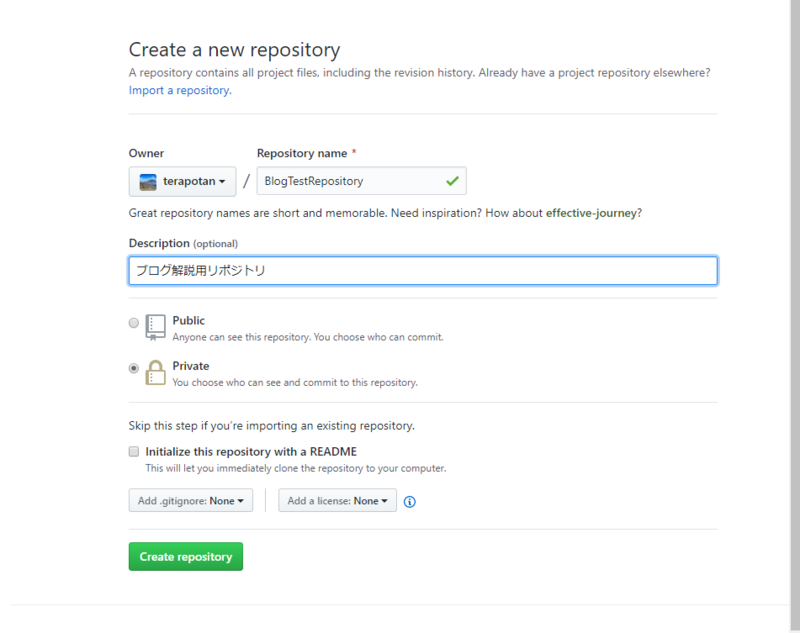Click the Initialize README label text
Image resolution: width=800 pixels, height=633 pixels.
[x=251, y=451]
